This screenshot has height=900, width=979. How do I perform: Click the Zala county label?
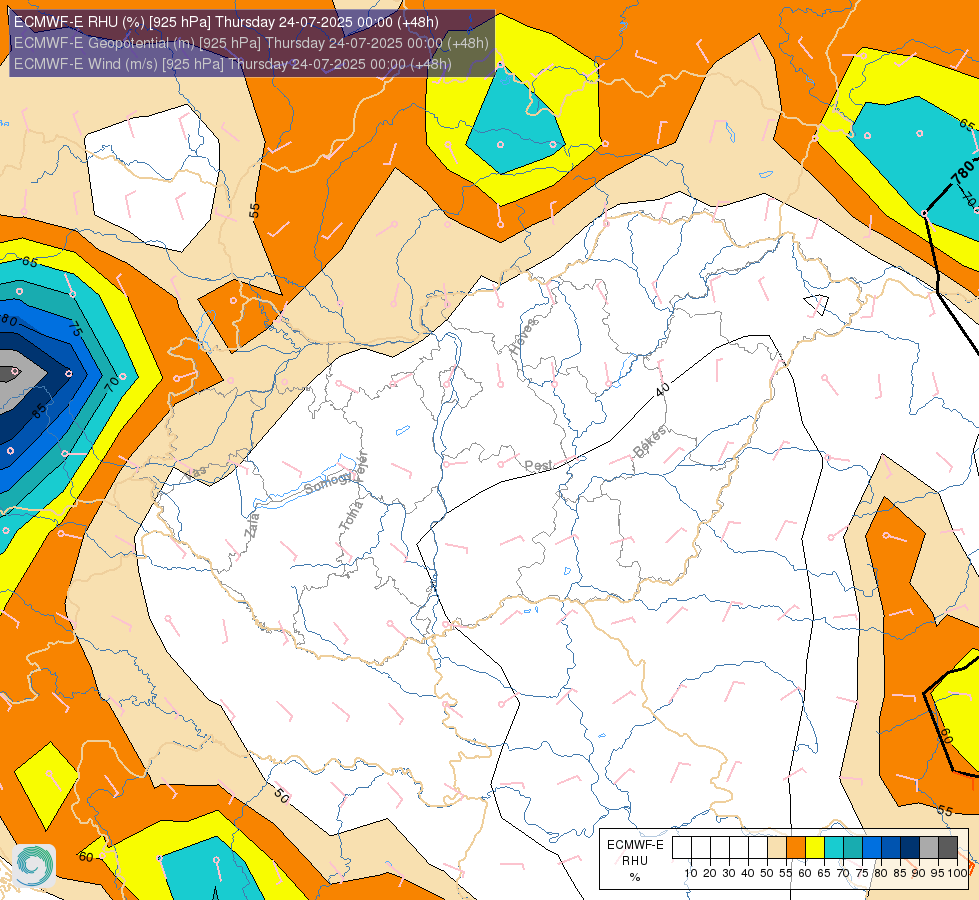[x=251, y=525]
